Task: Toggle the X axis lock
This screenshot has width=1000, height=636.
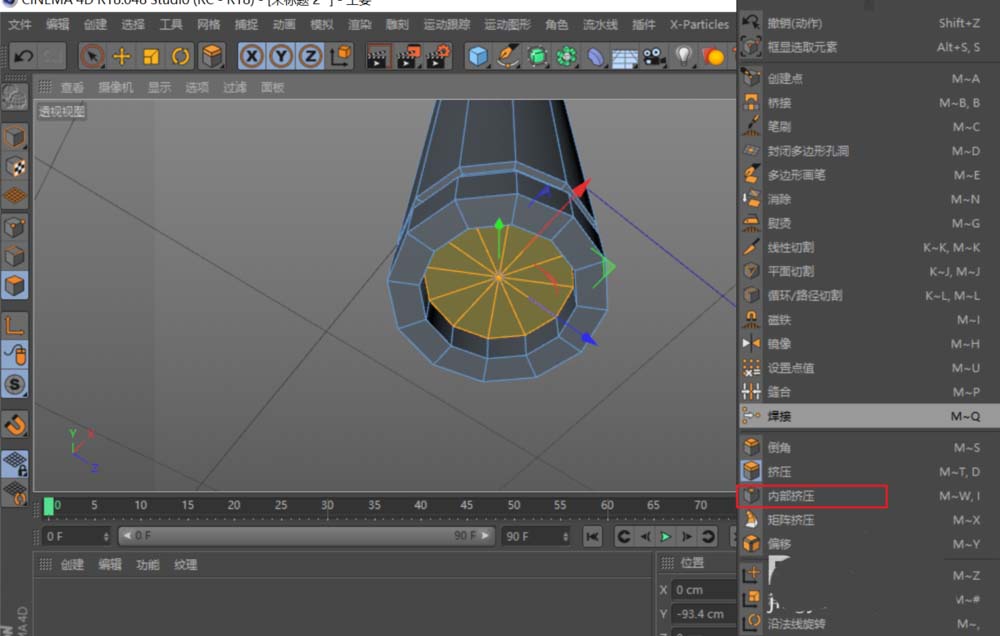Action: point(251,57)
